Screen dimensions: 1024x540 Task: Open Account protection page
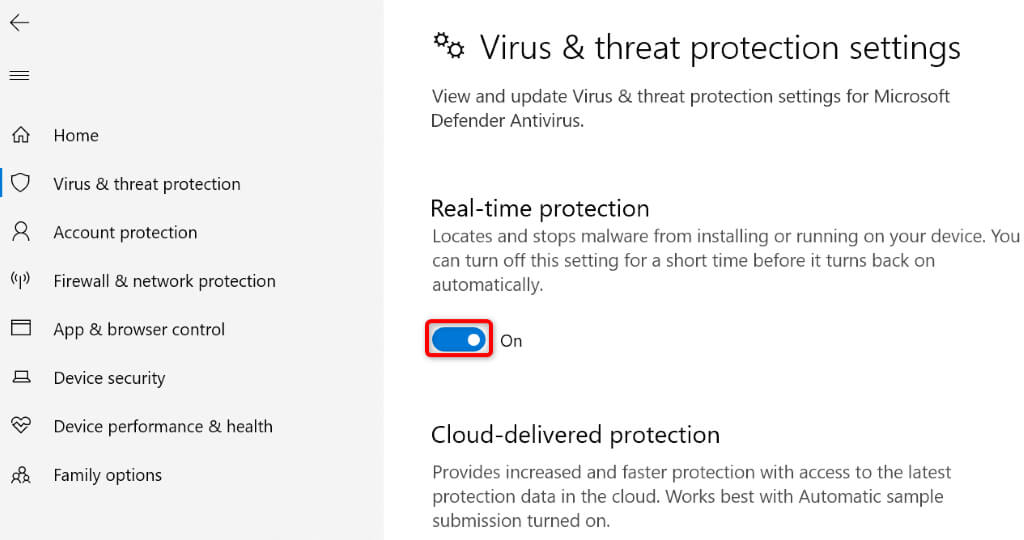pyautogui.click(x=125, y=232)
